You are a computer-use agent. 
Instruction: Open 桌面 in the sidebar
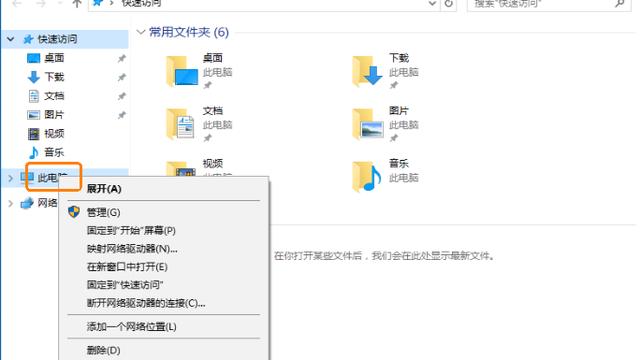pyautogui.click(x=54, y=58)
